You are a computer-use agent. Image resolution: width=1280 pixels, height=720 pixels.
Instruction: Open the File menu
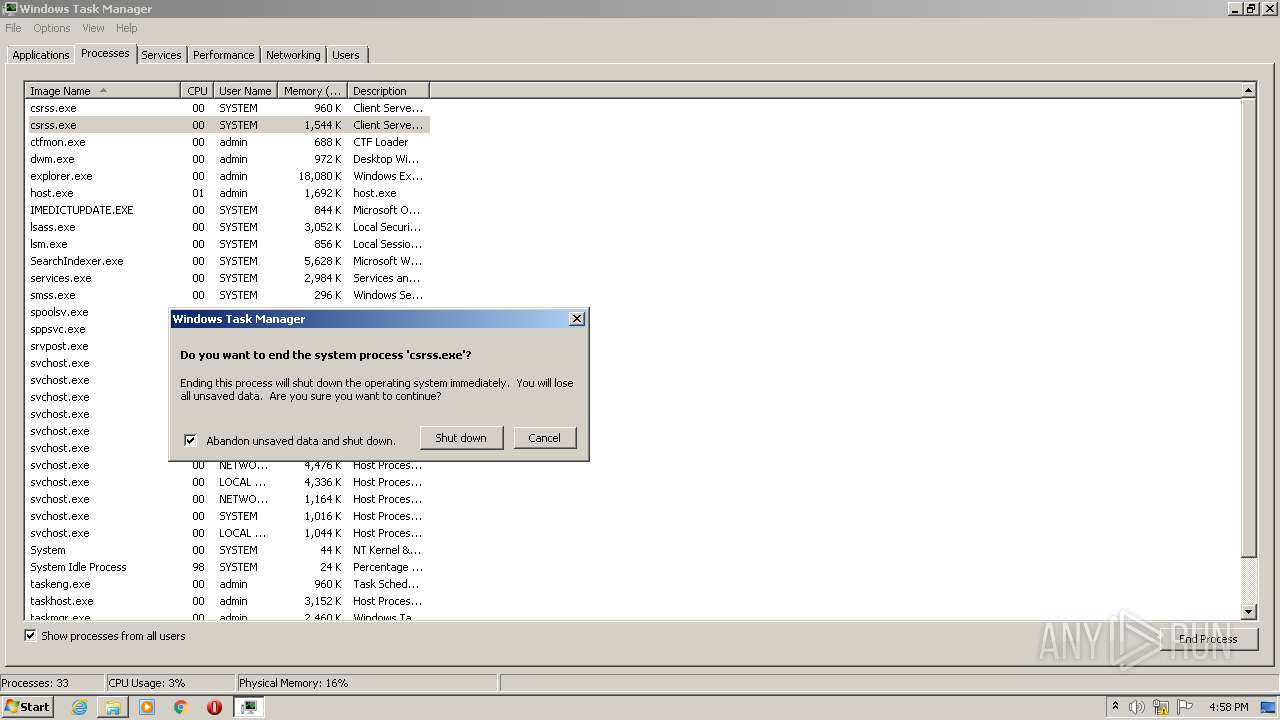pyautogui.click(x=13, y=28)
